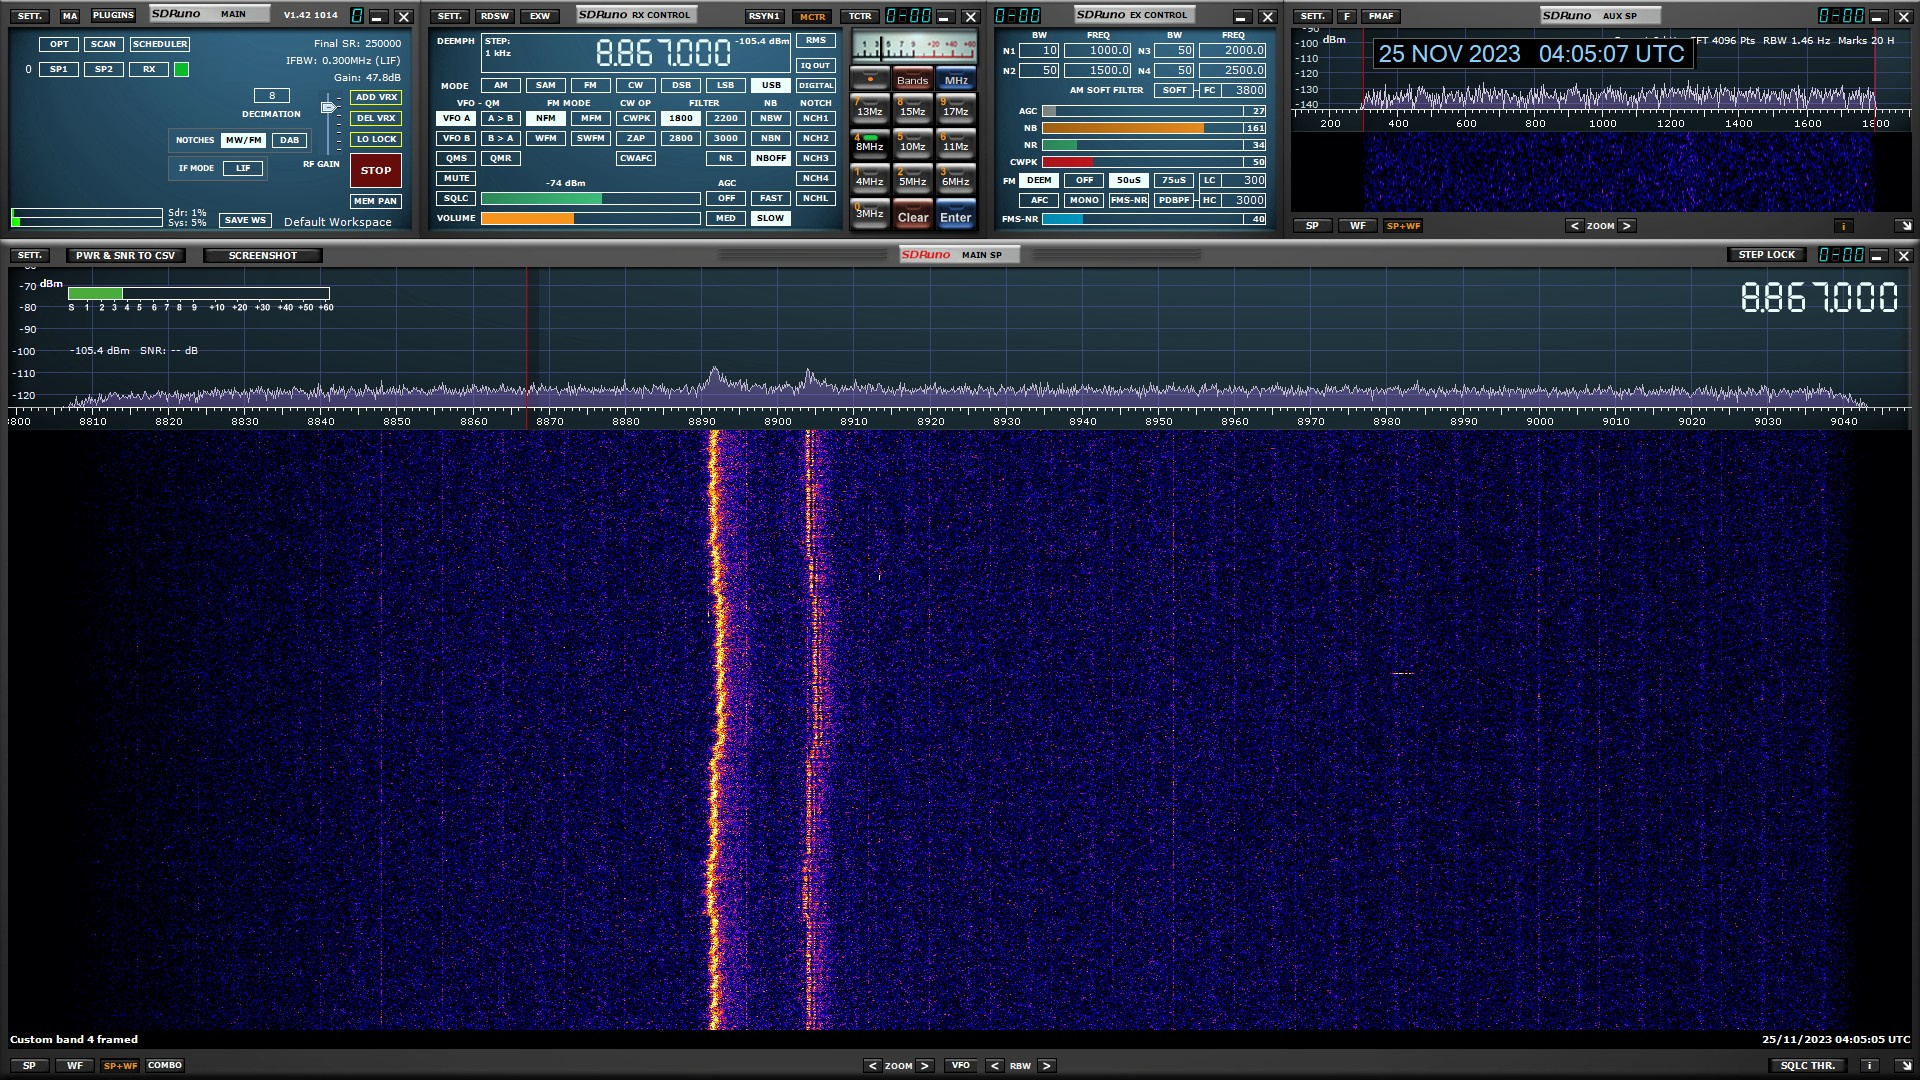The width and height of the screenshot is (1920, 1080).
Task: Select the 8MHz band preset key
Action: pos(869,145)
